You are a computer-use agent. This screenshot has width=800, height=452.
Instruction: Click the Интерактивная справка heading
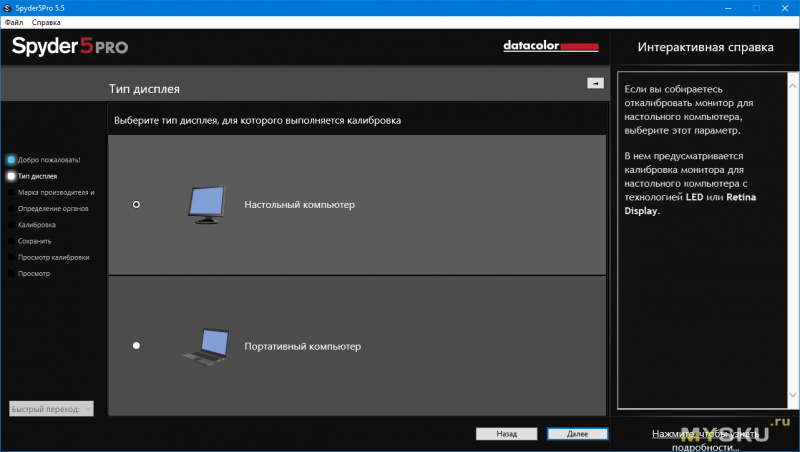[705, 47]
